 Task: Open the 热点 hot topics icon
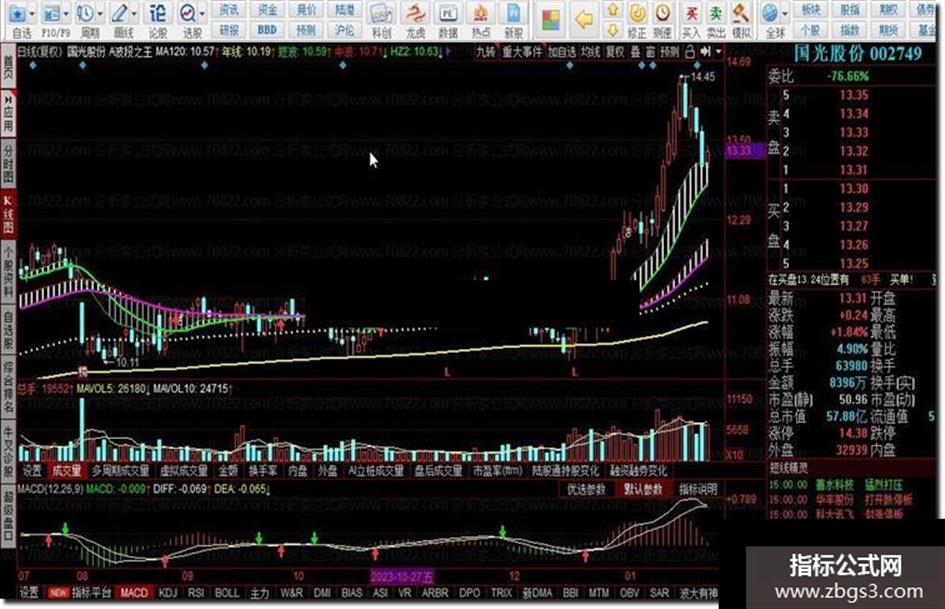pos(480,14)
